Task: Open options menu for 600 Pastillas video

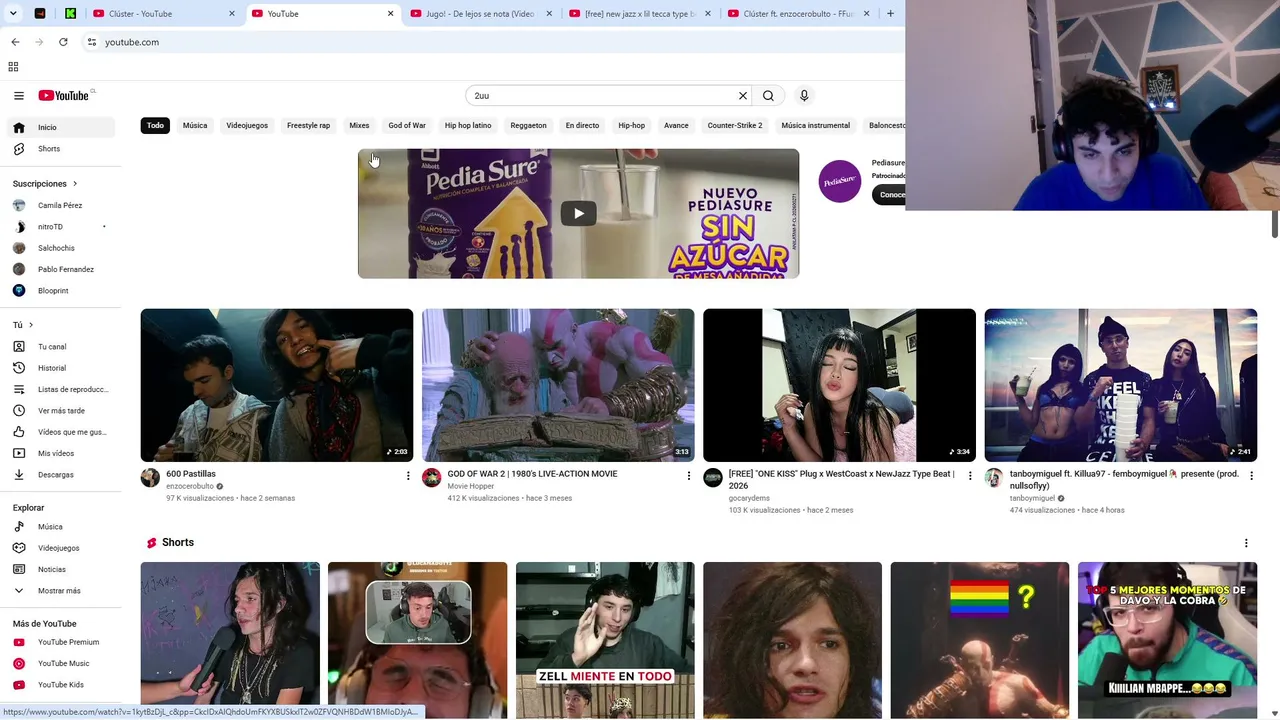Action: pos(407,476)
